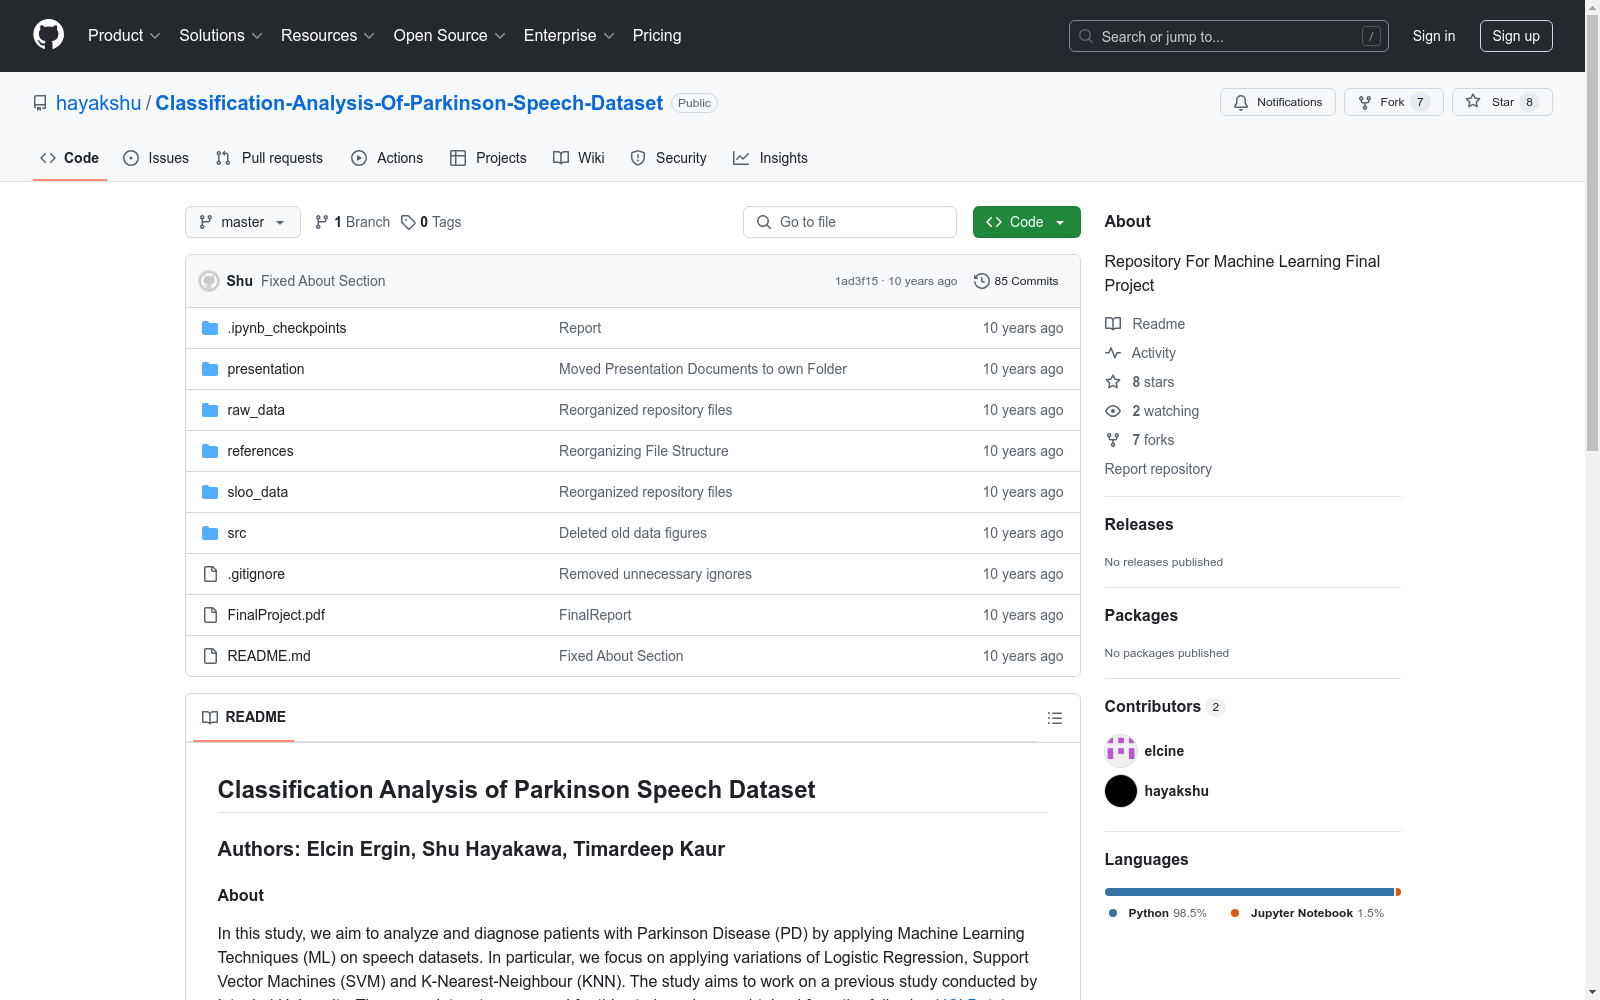Open commit hash 1ad3f15
The image size is (1600, 1000).
coord(857,281)
